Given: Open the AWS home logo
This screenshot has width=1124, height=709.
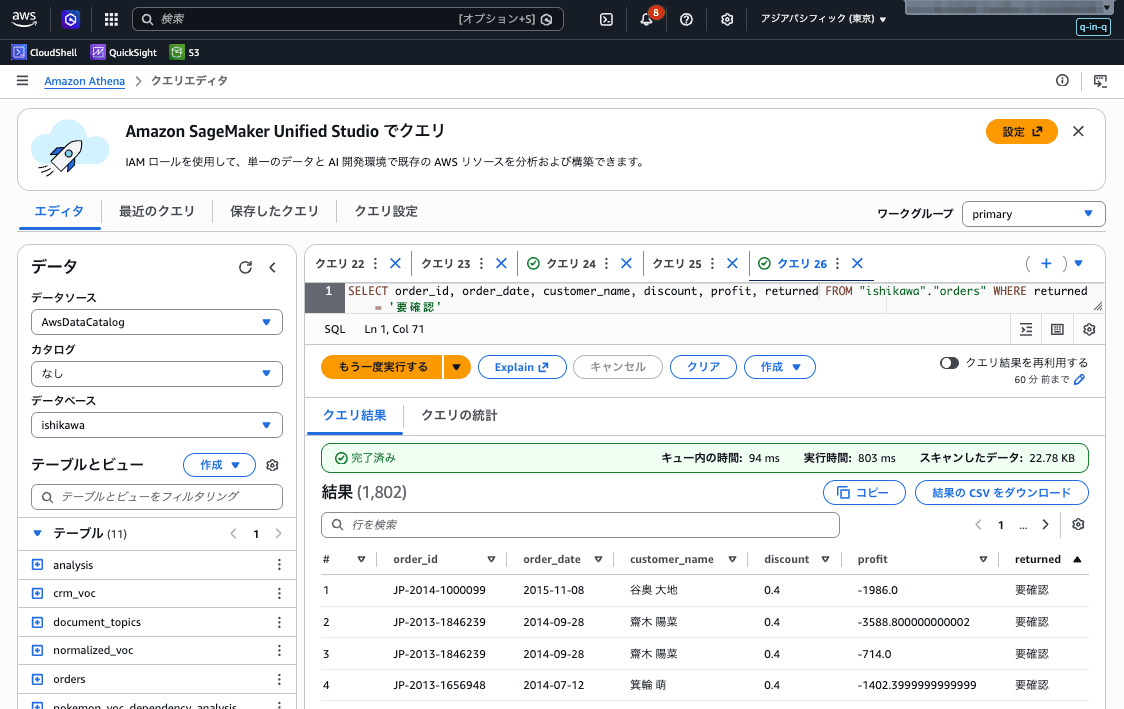Looking at the screenshot, I should 24,19.
